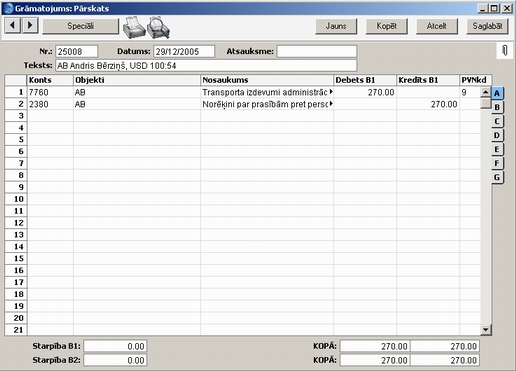The height and width of the screenshot is (371, 516).
Task: Click Starpība B1 value field
Action: tap(115, 346)
